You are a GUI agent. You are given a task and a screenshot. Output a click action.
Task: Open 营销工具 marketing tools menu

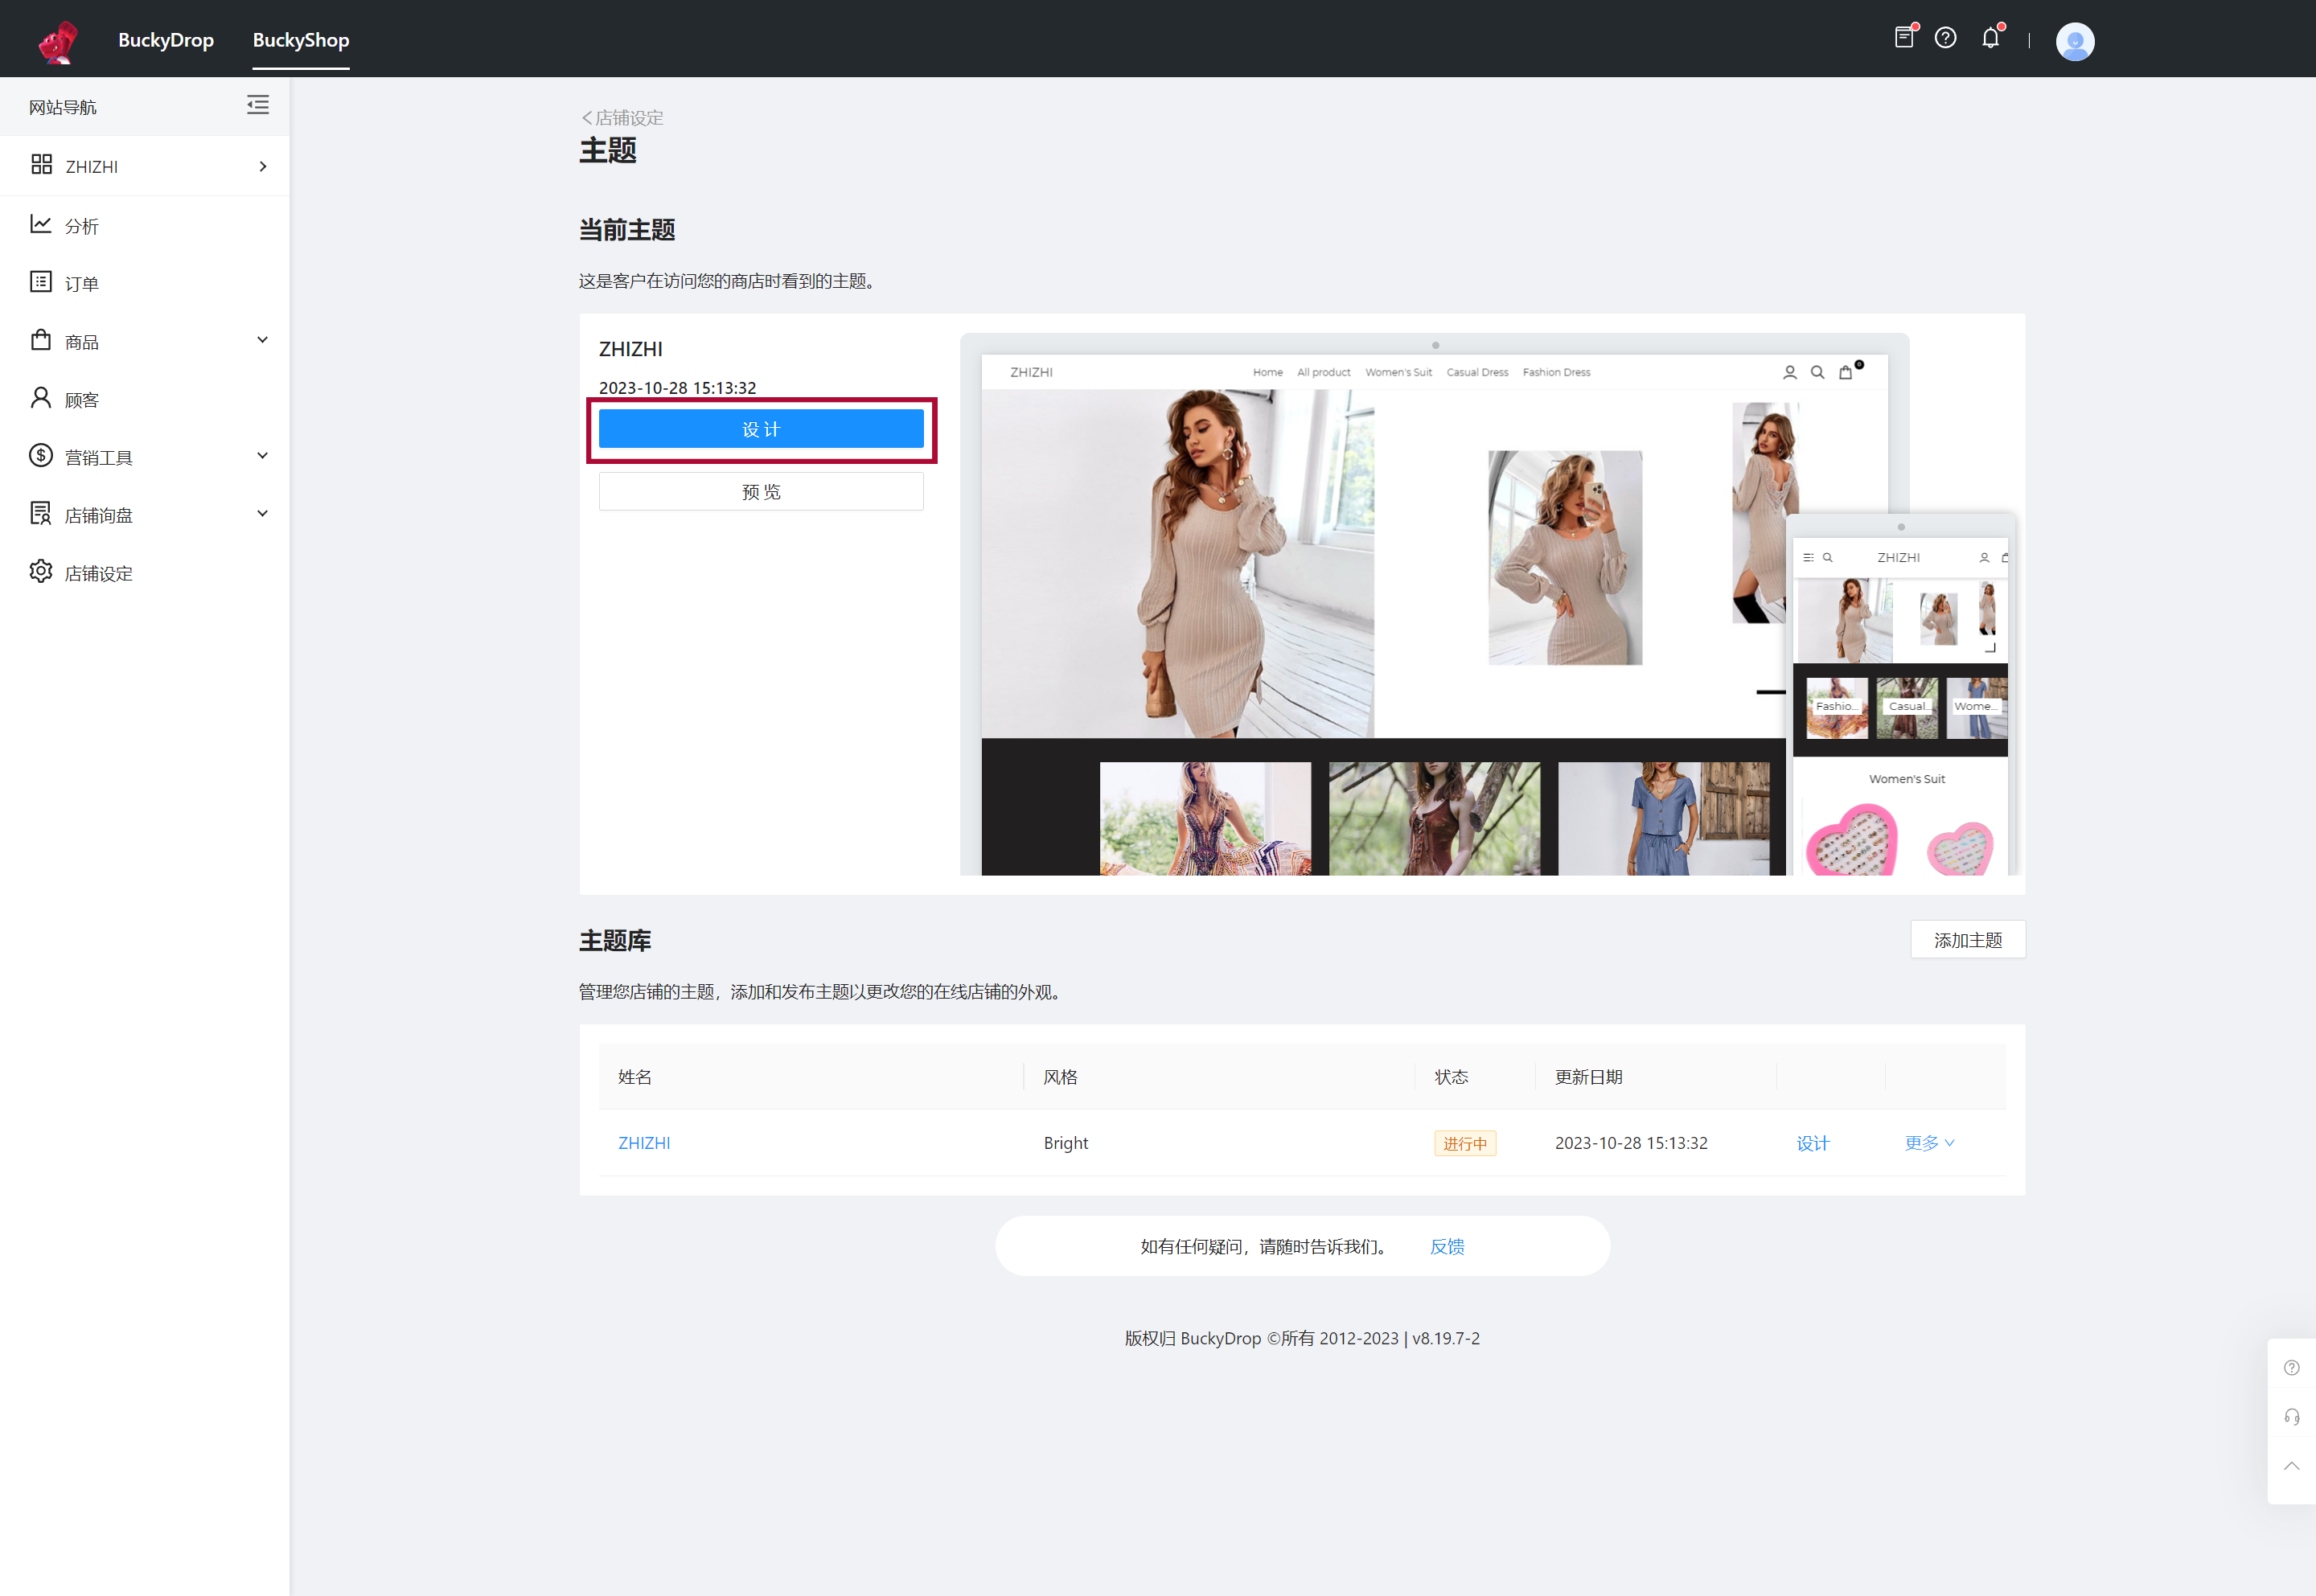(x=148, y=456)
